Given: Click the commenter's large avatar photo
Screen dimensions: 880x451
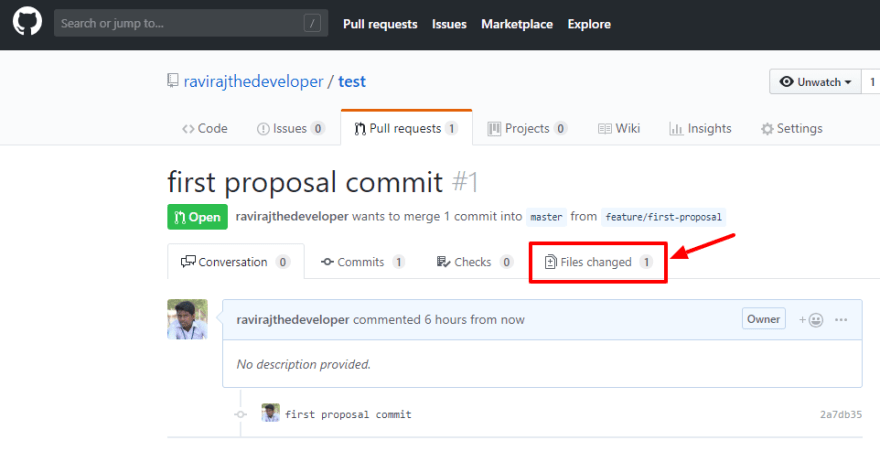Looking at the screenshot, I should (x=187, y=319).
